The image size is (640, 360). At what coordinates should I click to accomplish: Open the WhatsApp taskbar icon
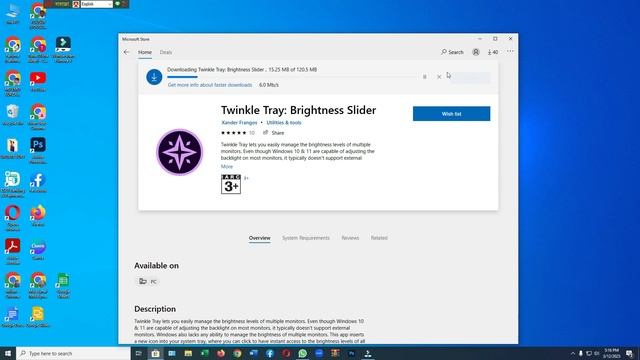[x=302, y=353]
